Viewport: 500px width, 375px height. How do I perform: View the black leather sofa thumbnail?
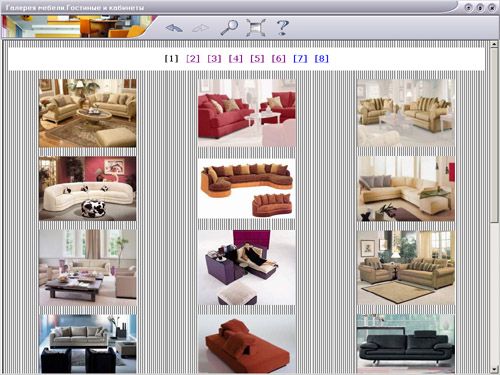(406, 343)
